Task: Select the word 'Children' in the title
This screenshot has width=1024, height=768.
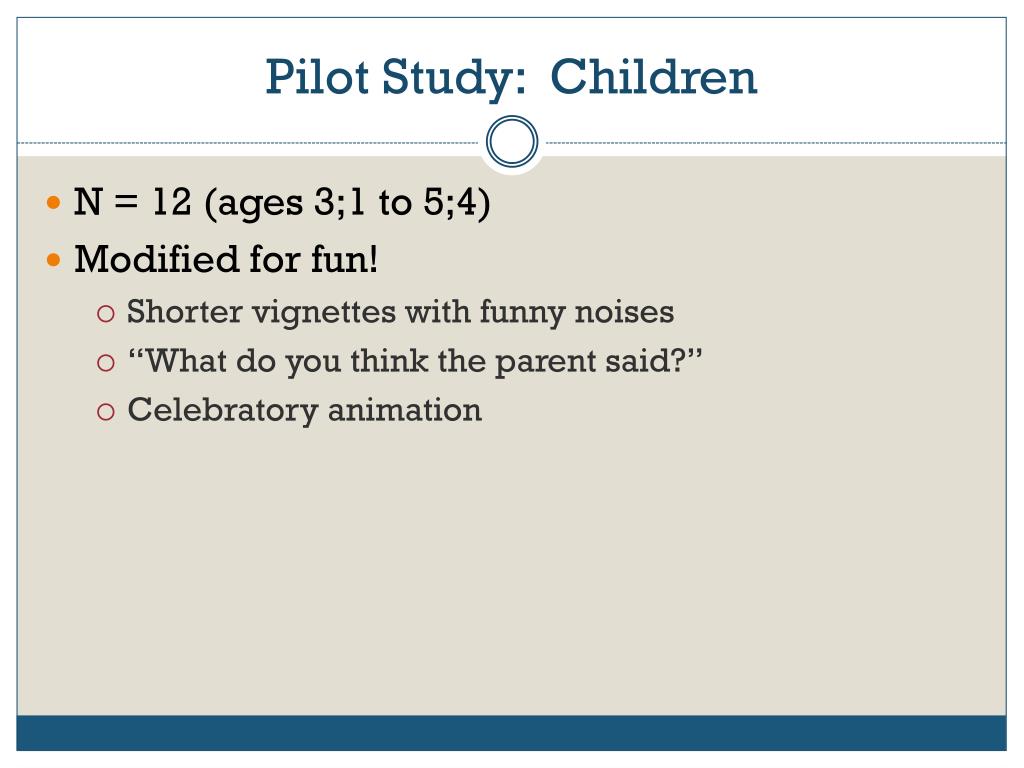Action: click(654, 77)
